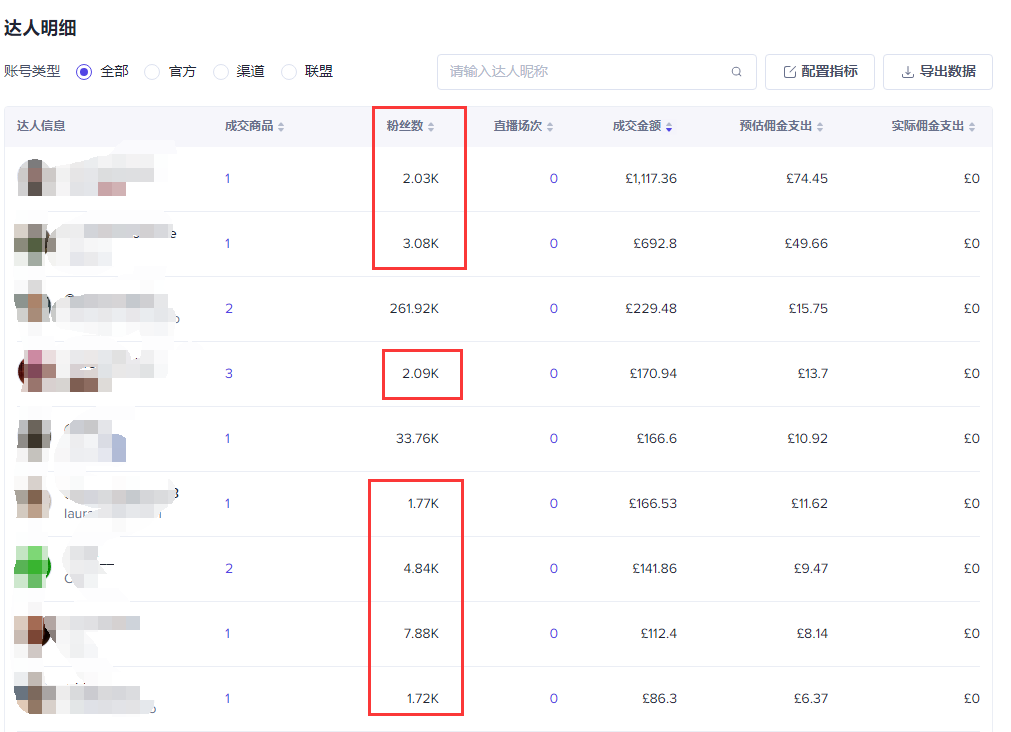Viewport: 1011px width, 732px height.
Task: Sort by 成交商品 column arrows
Action: (281, 127)
